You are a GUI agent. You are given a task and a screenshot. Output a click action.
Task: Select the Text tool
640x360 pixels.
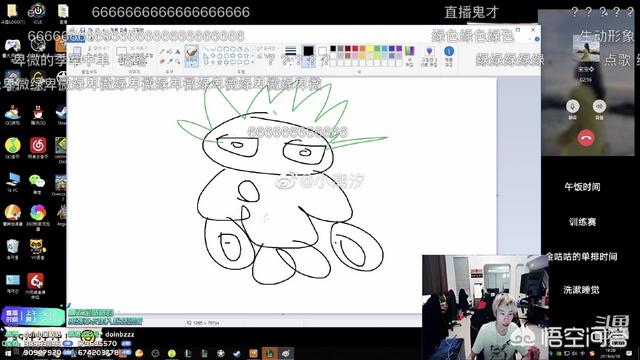point(178,52)
